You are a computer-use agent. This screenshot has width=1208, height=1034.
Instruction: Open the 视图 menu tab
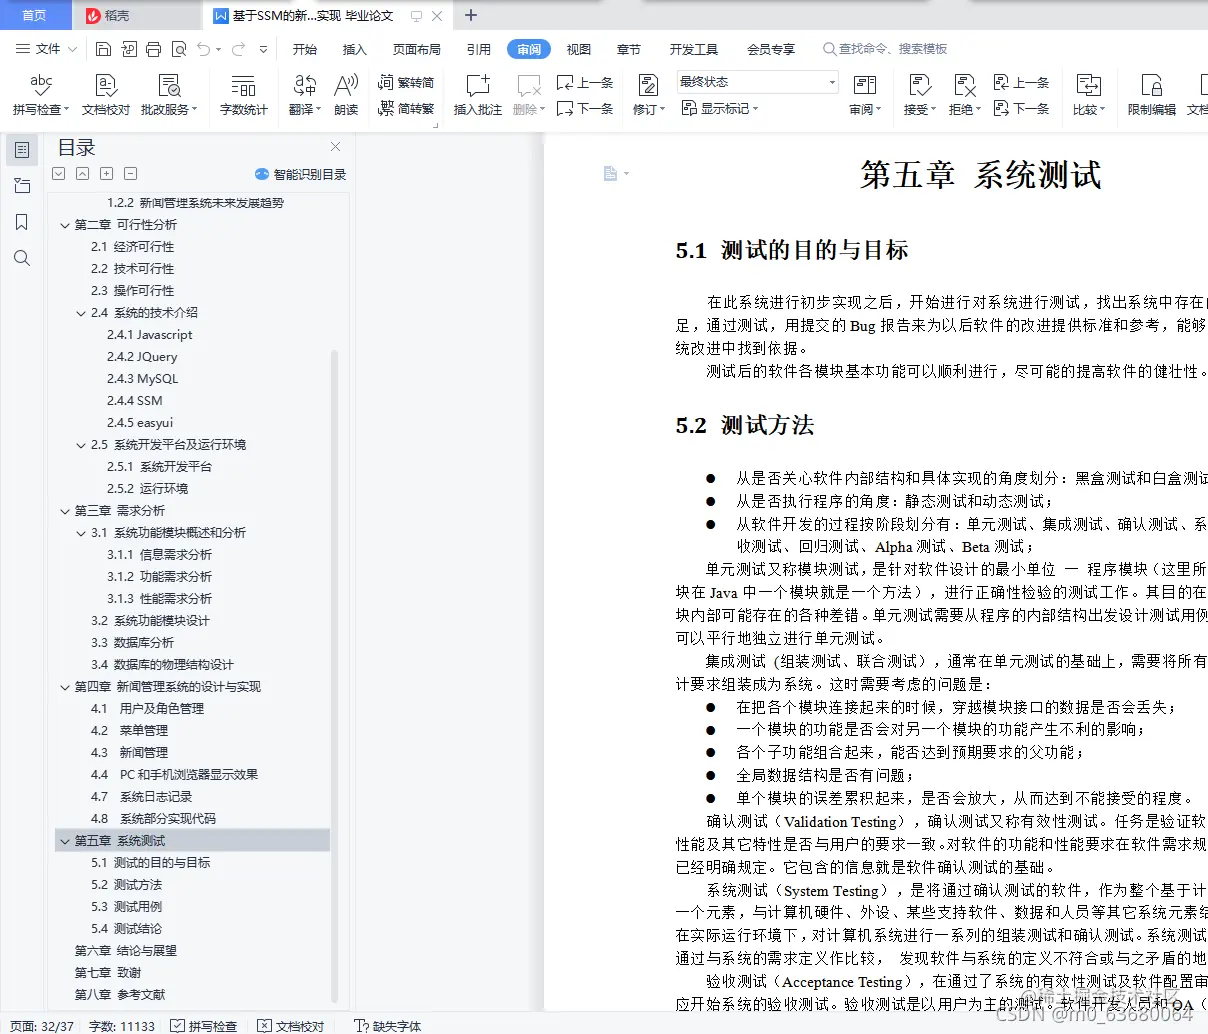click(578, 48)
